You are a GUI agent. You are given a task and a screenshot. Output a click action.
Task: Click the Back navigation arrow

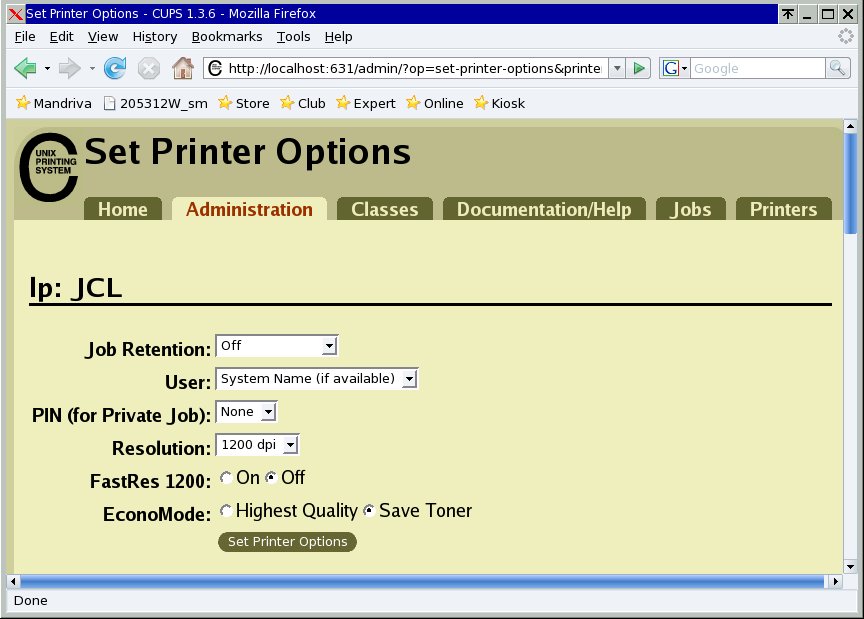click(25, 68)
